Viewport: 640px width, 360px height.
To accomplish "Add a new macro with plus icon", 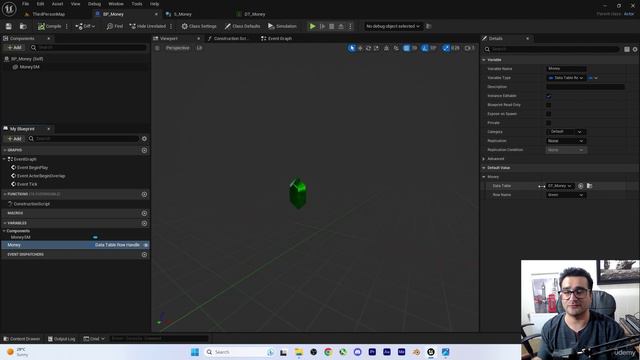I will tap(144, 213).
